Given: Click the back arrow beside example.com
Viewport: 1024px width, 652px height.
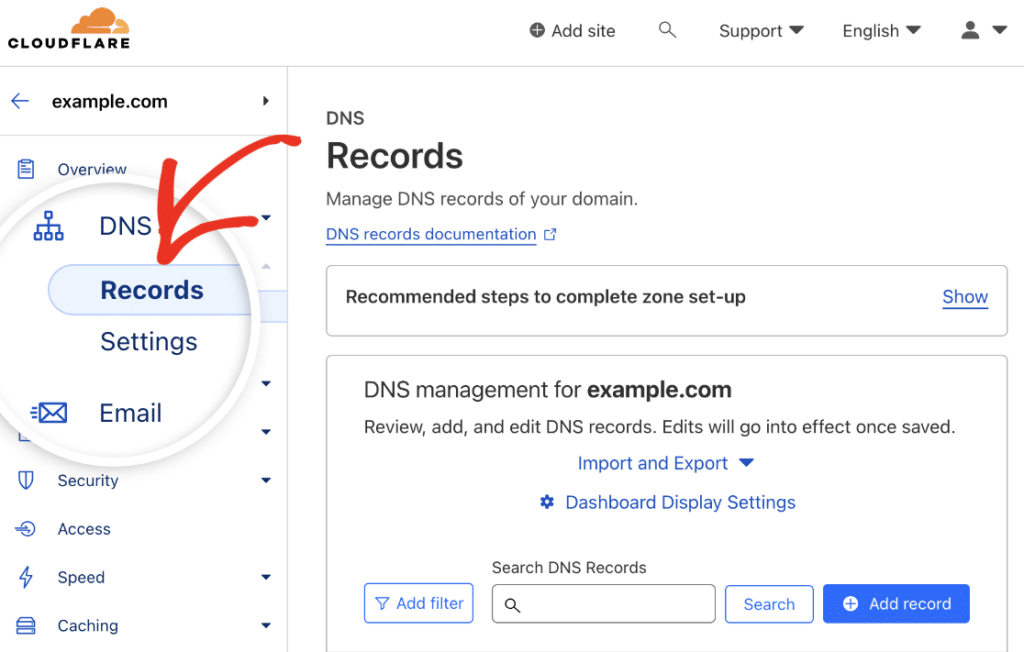Looking at the screenshot, I should [x=20, y=101].
